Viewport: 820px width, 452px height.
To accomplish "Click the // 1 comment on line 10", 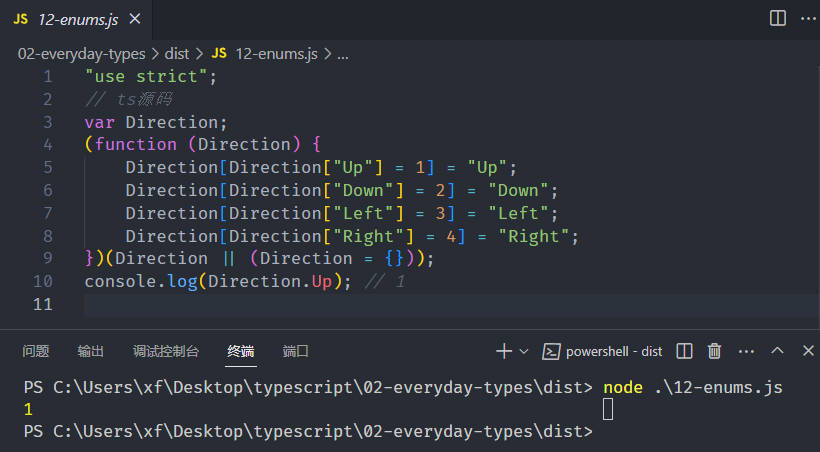I will point(385,281).
